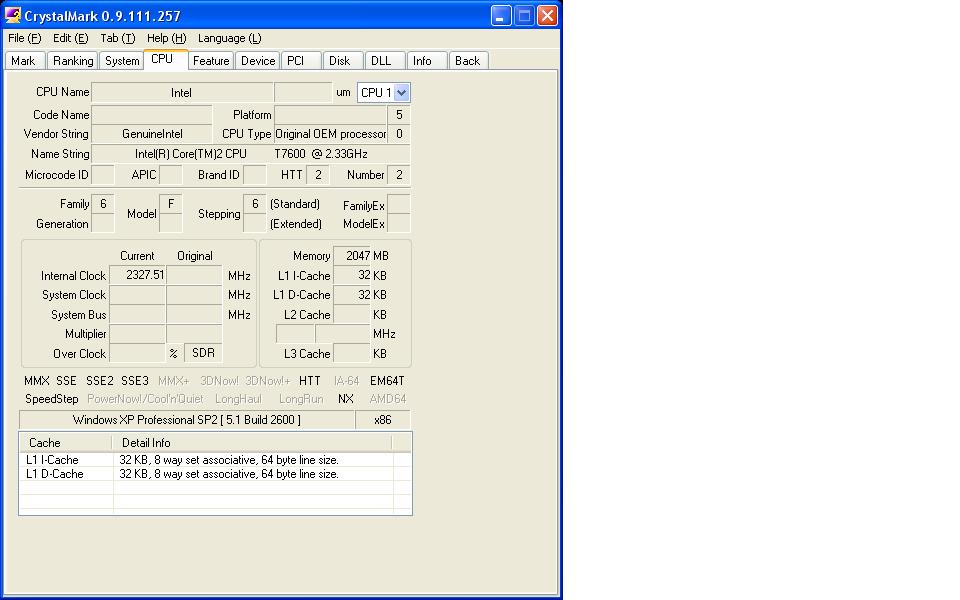Click the Model value F field
The width and height of the screenshot is (960, 600).
[x=171, y=204]
